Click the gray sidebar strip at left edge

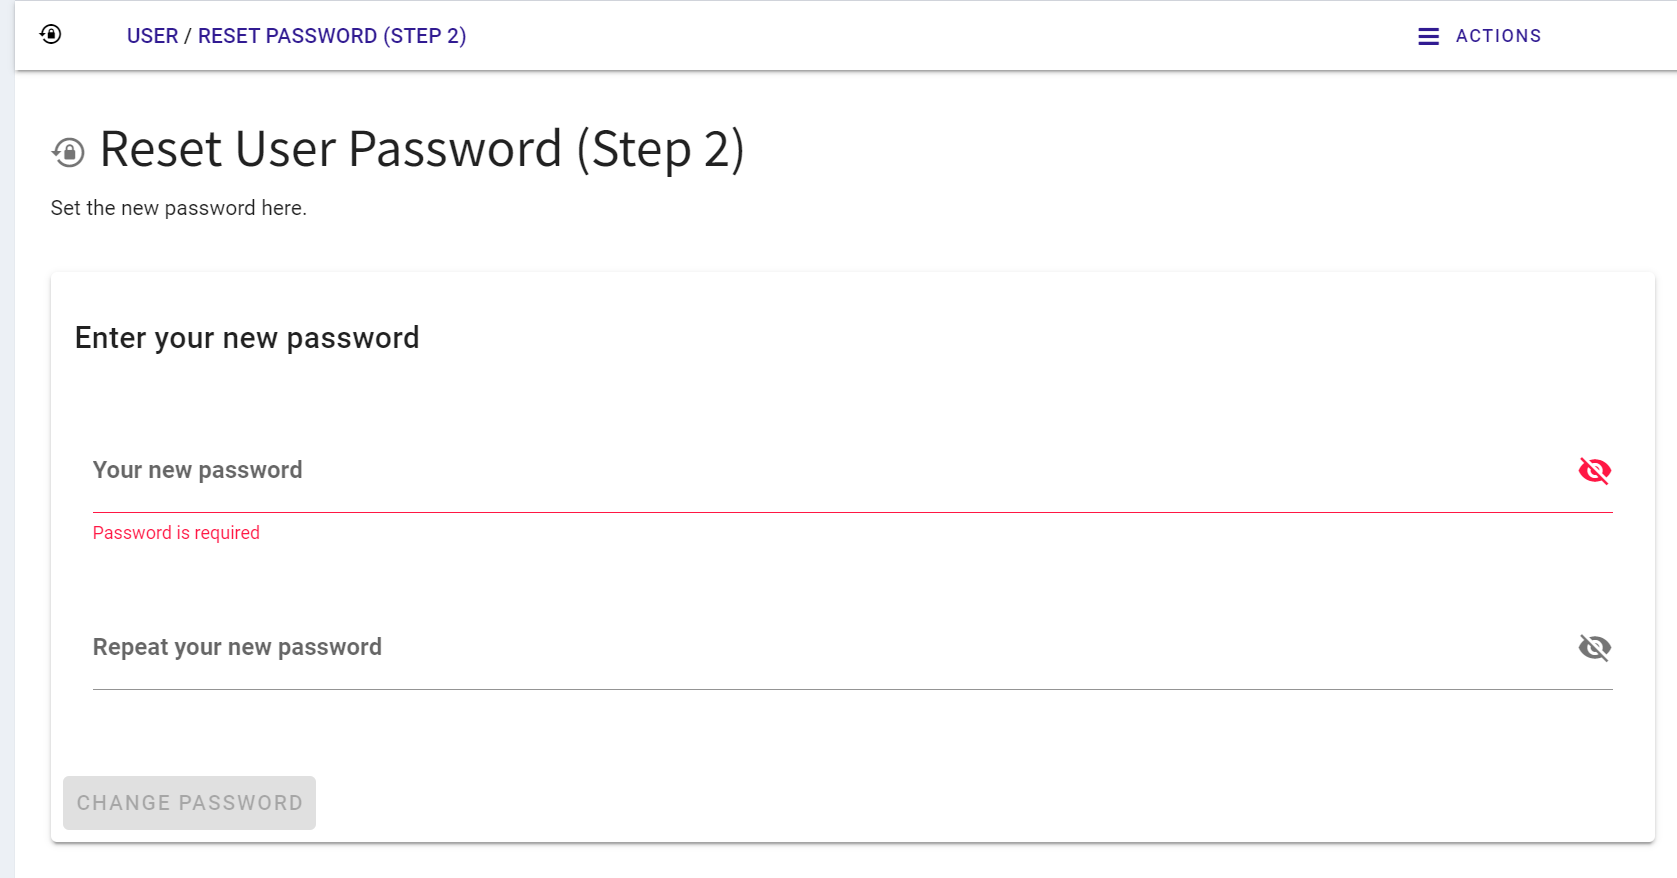pos(7,450)
